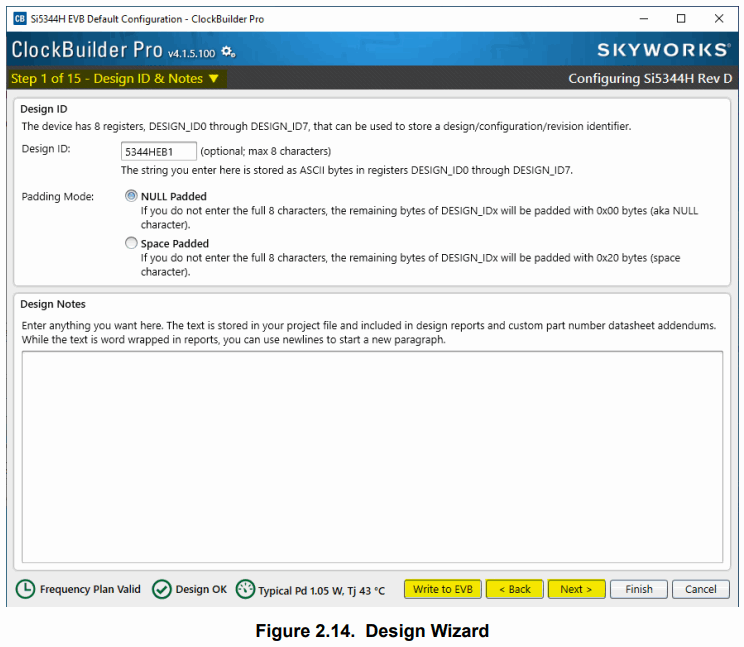The height and width of the screenshot is (647, 744).
Task: Click Configuring Si5344H Rev D text
Action: tap(650, 78)
